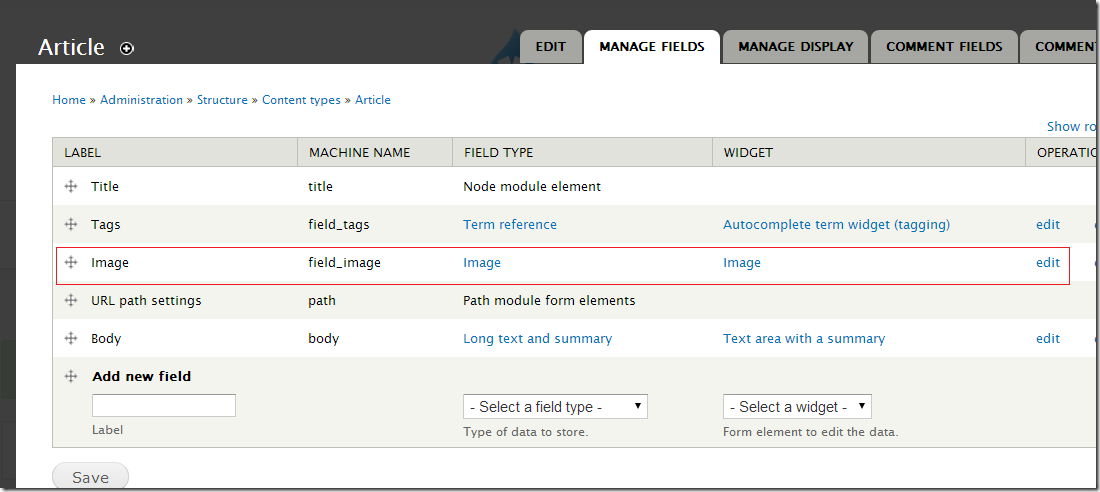Click Autocomplete term widget (tagging) link
The width and height of the screenshot is (1100, 492).
point(836,224)
